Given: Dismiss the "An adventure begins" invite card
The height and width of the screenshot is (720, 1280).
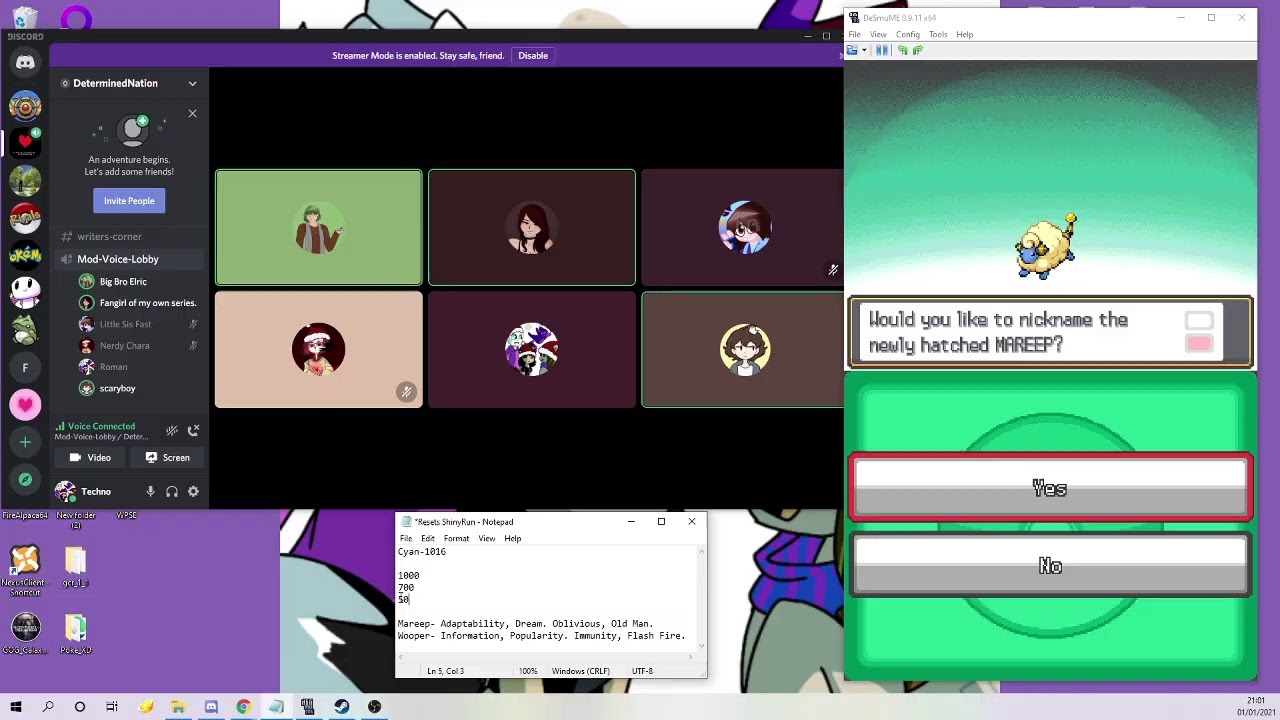Looking at the screenshot, I should pos(192,113).
